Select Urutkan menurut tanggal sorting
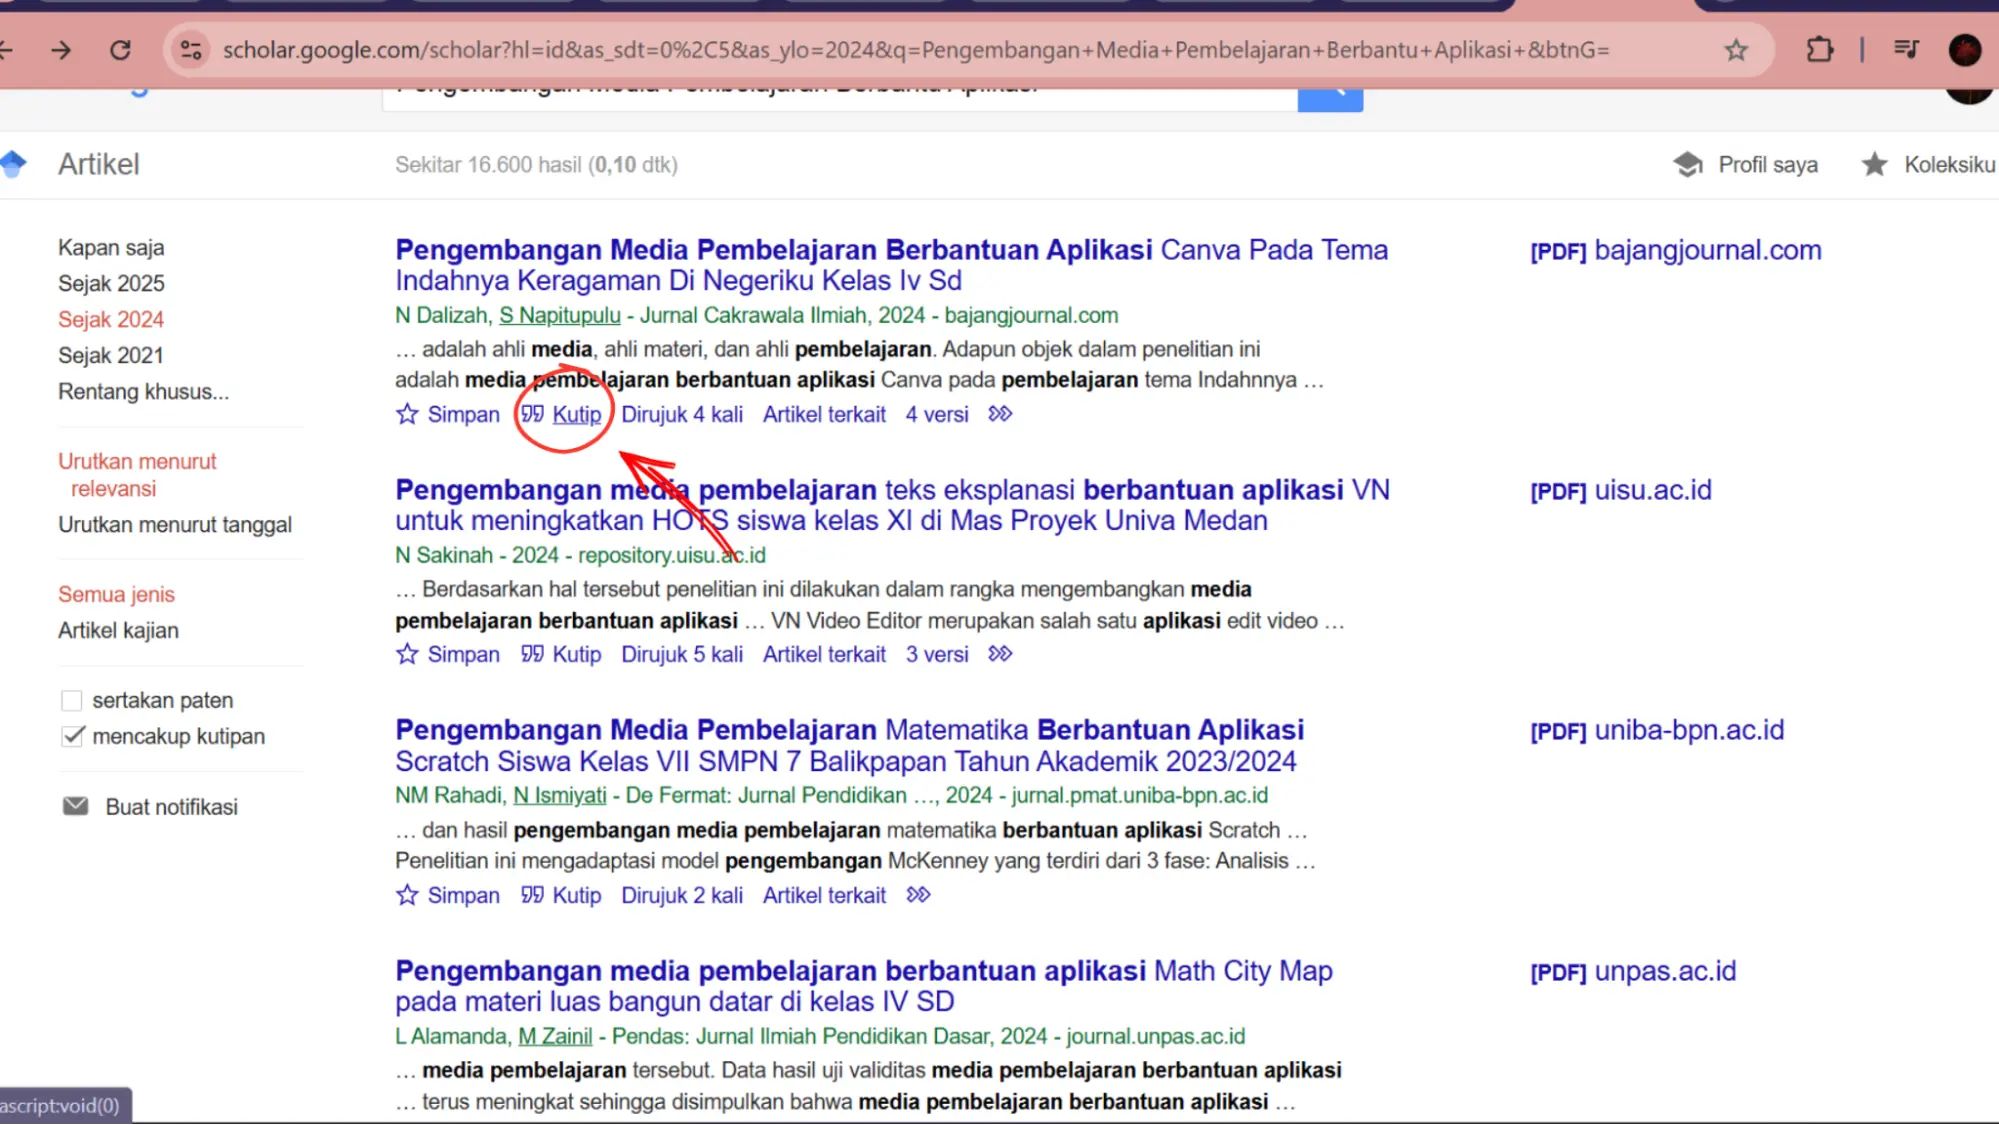 175,524
